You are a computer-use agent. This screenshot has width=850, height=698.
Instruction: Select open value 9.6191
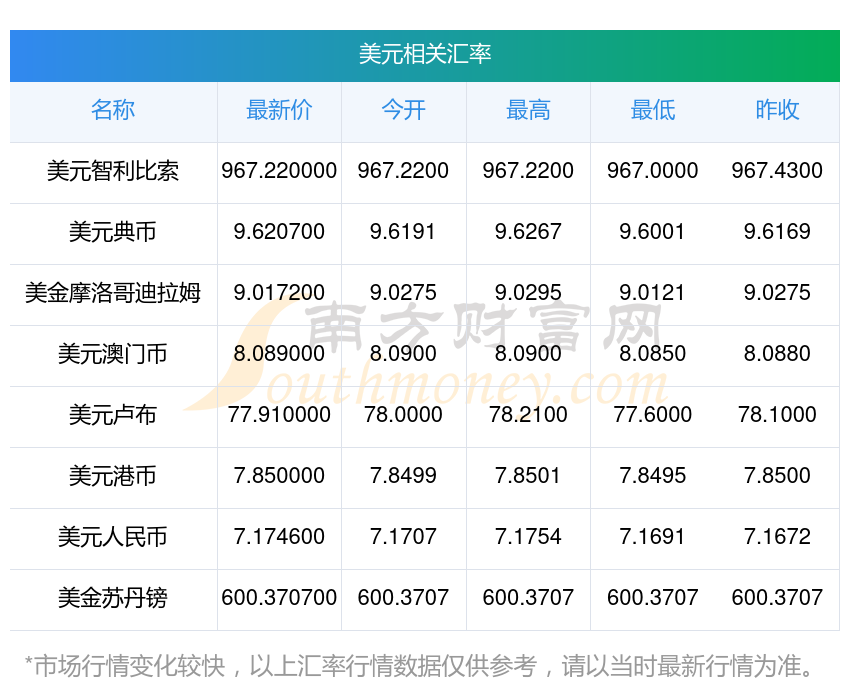[403, 232]
